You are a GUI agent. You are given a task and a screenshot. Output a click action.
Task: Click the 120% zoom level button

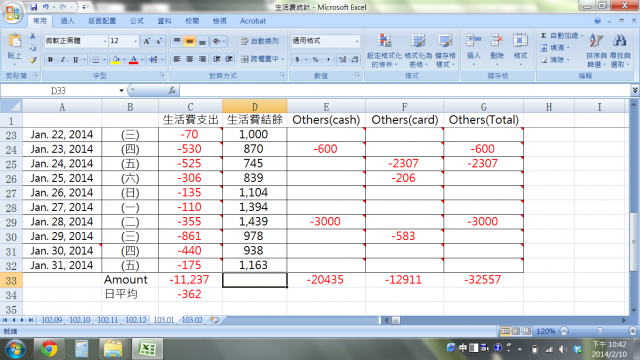(x=545, y=331)
